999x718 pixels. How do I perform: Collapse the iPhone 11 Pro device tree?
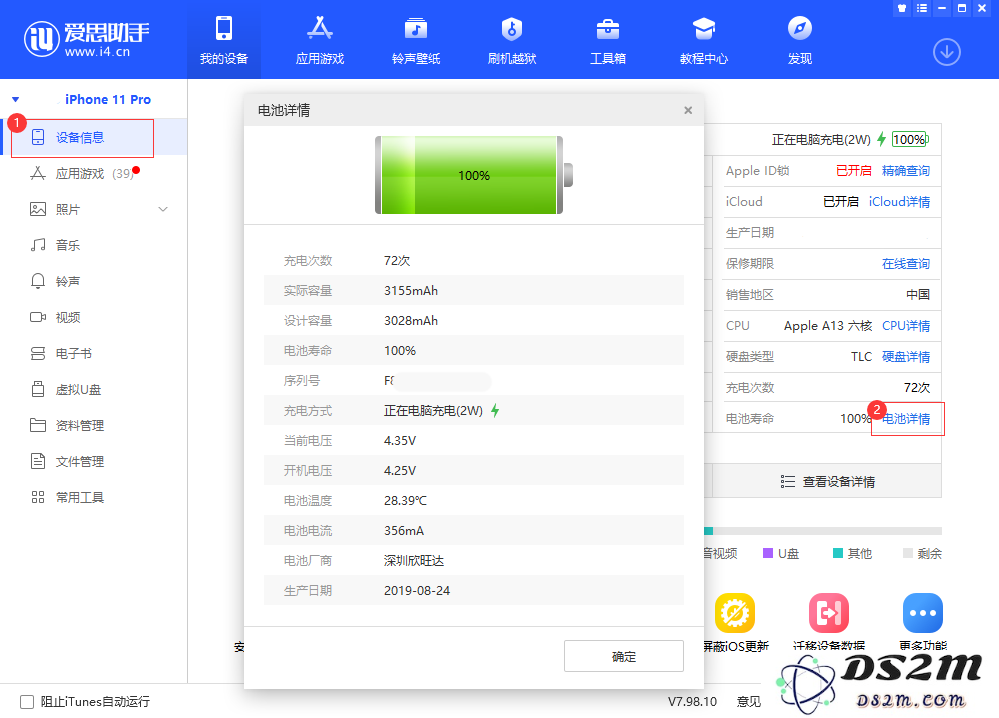click(16, 99)
